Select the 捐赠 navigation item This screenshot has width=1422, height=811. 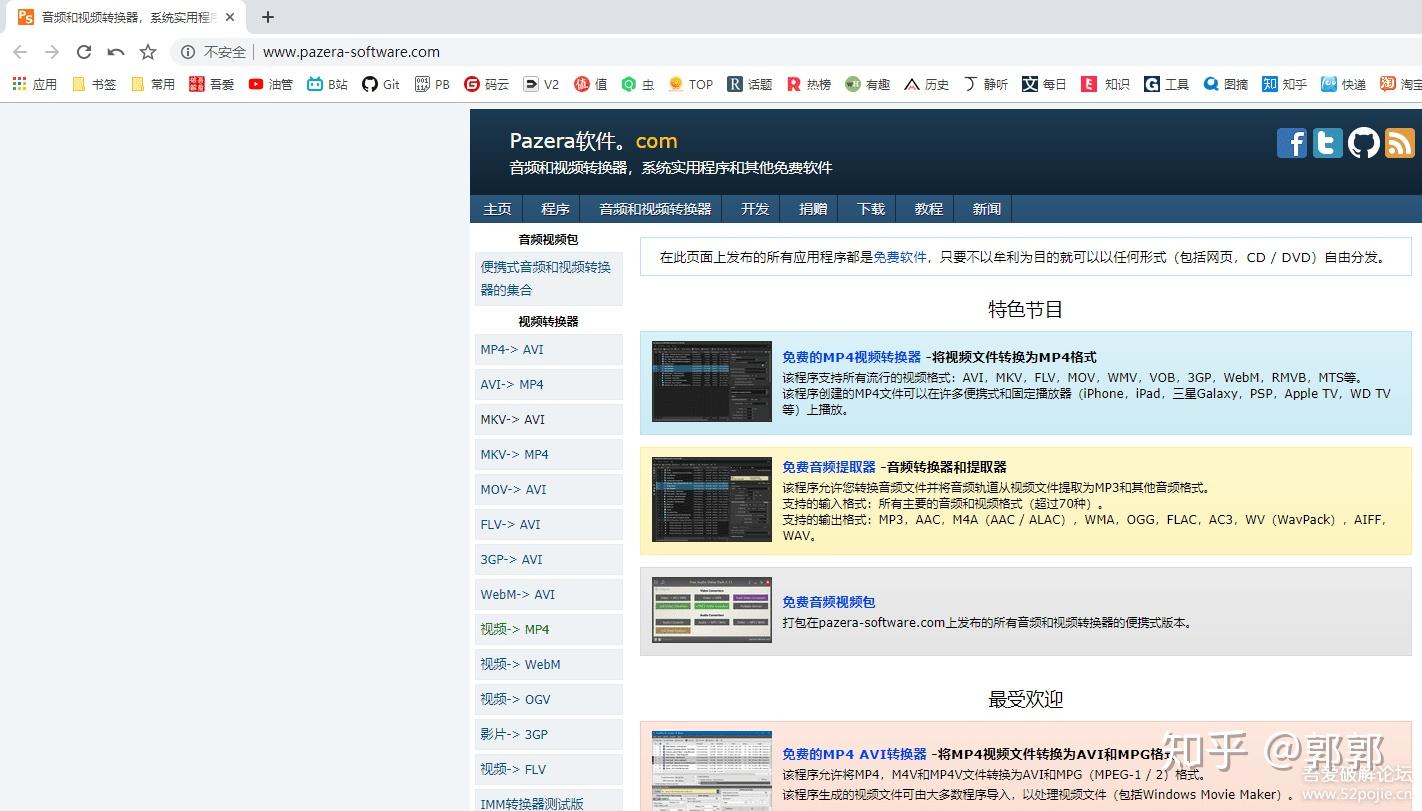pos(813,209)
